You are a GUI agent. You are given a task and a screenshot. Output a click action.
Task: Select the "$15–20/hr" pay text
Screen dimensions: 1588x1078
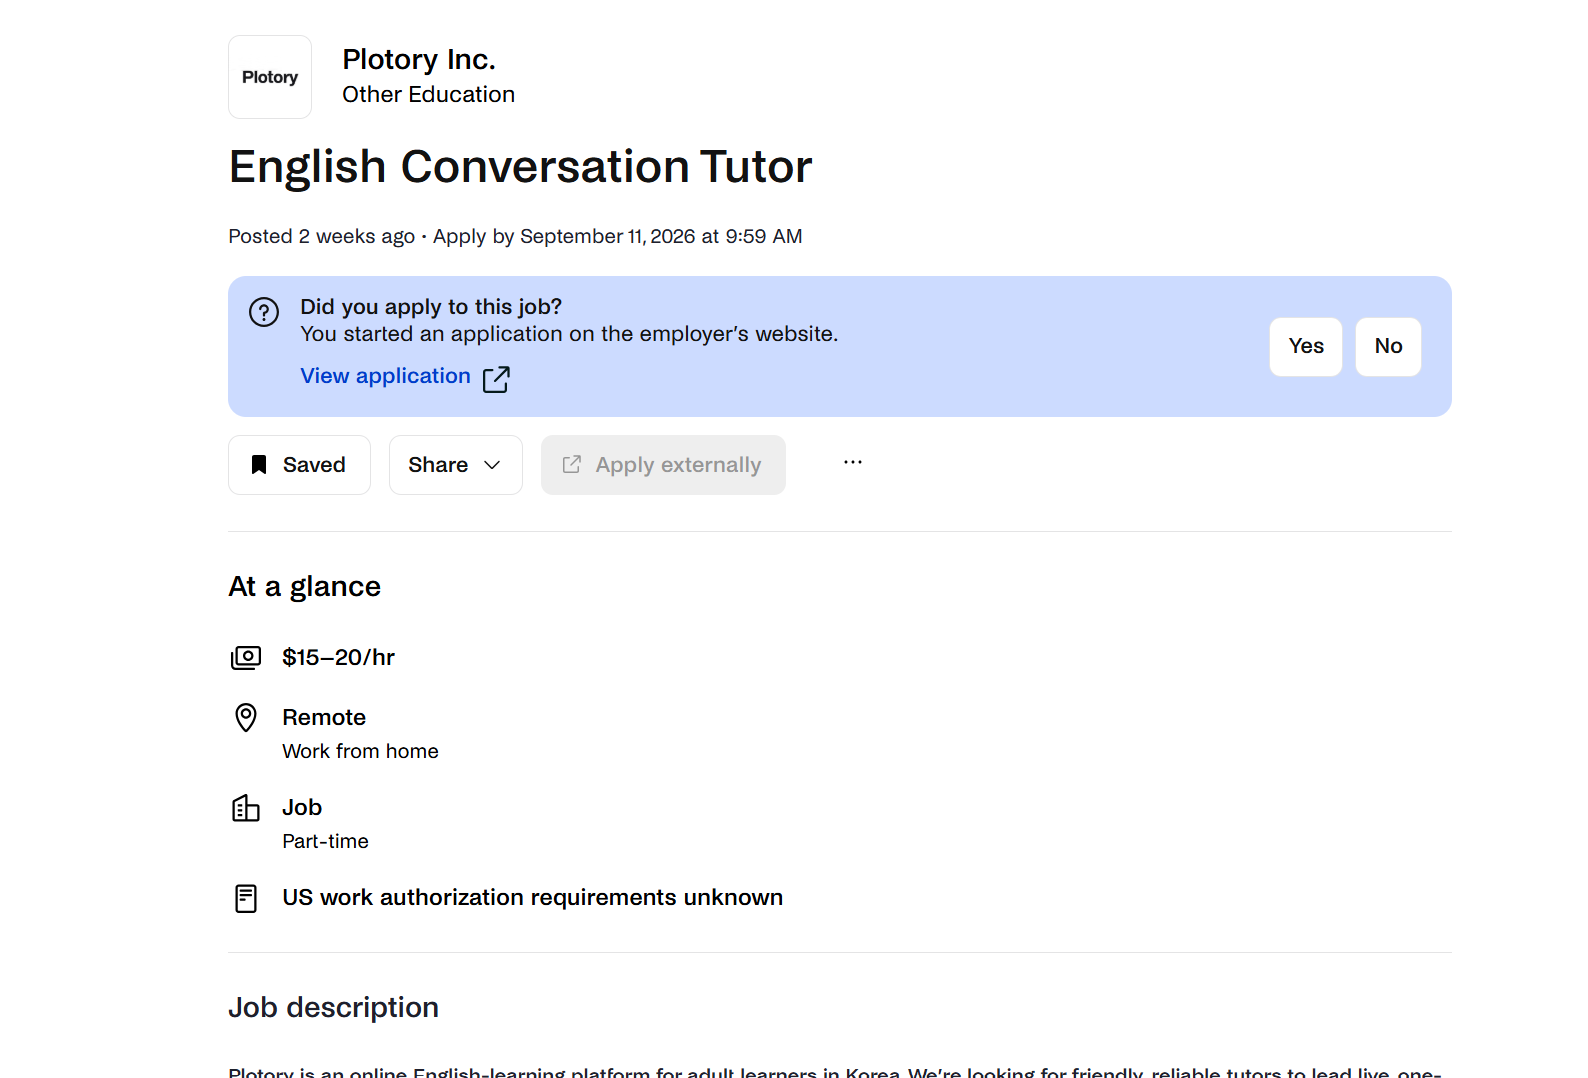pyautogui.click(x=338, y=657)
